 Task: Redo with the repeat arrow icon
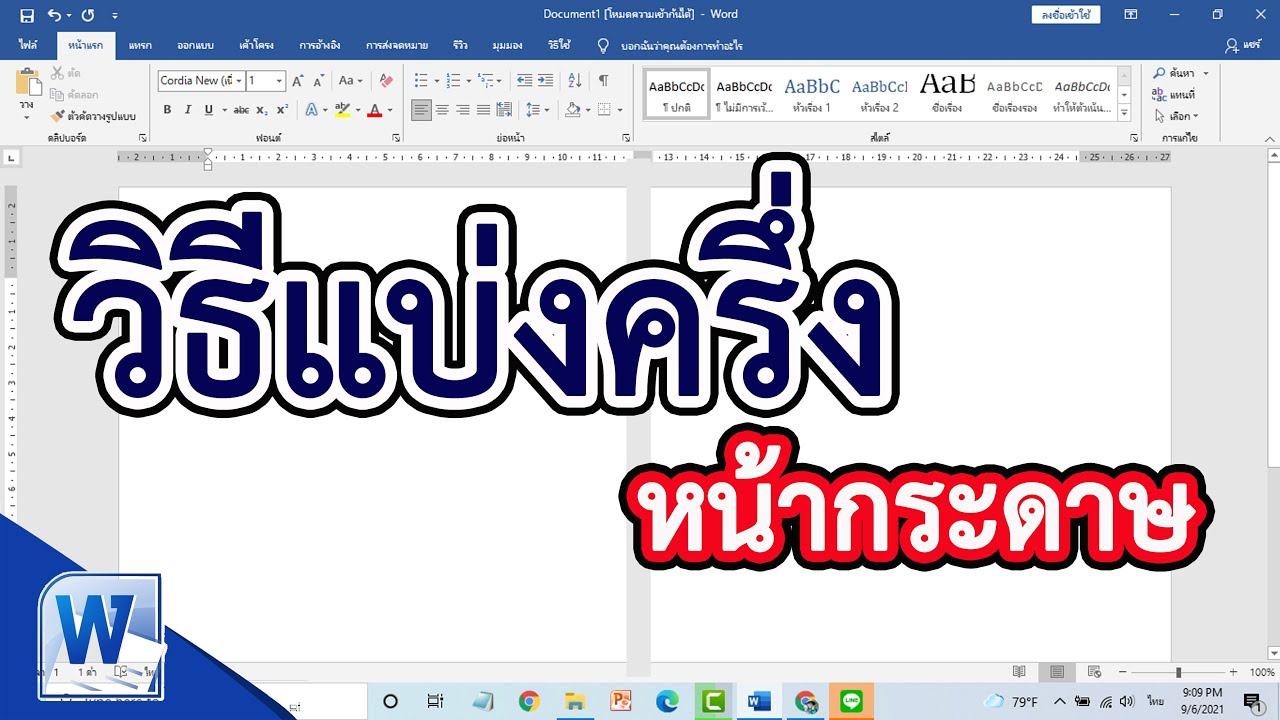coord(88,15)
